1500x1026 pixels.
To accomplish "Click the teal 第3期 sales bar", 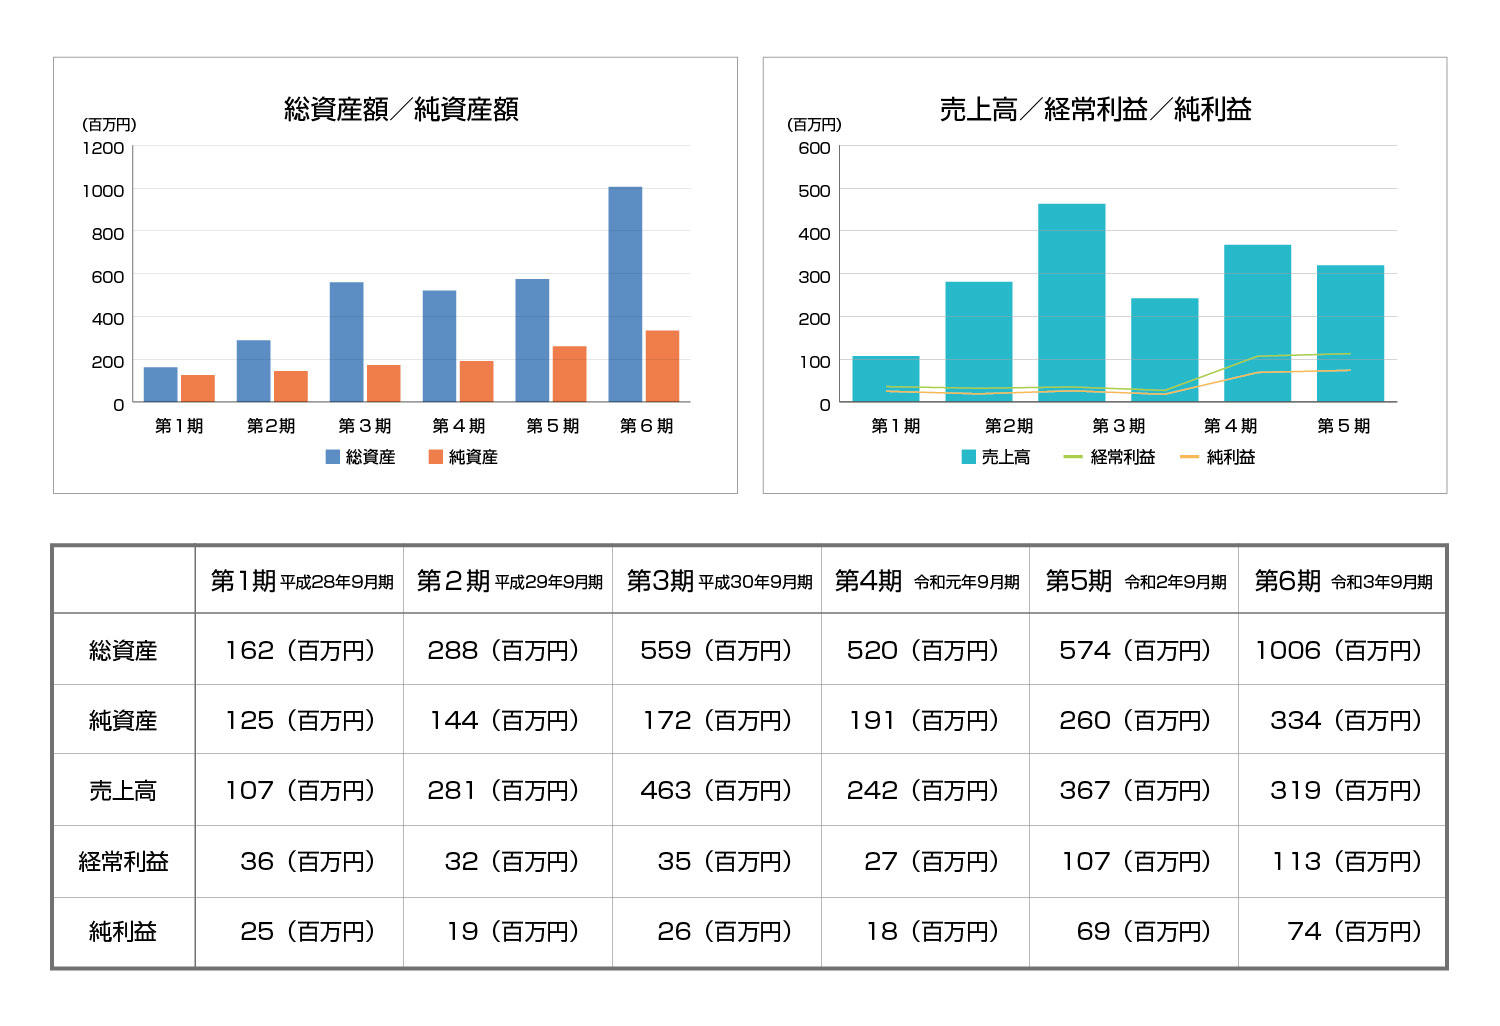I will click(1072, 303).
